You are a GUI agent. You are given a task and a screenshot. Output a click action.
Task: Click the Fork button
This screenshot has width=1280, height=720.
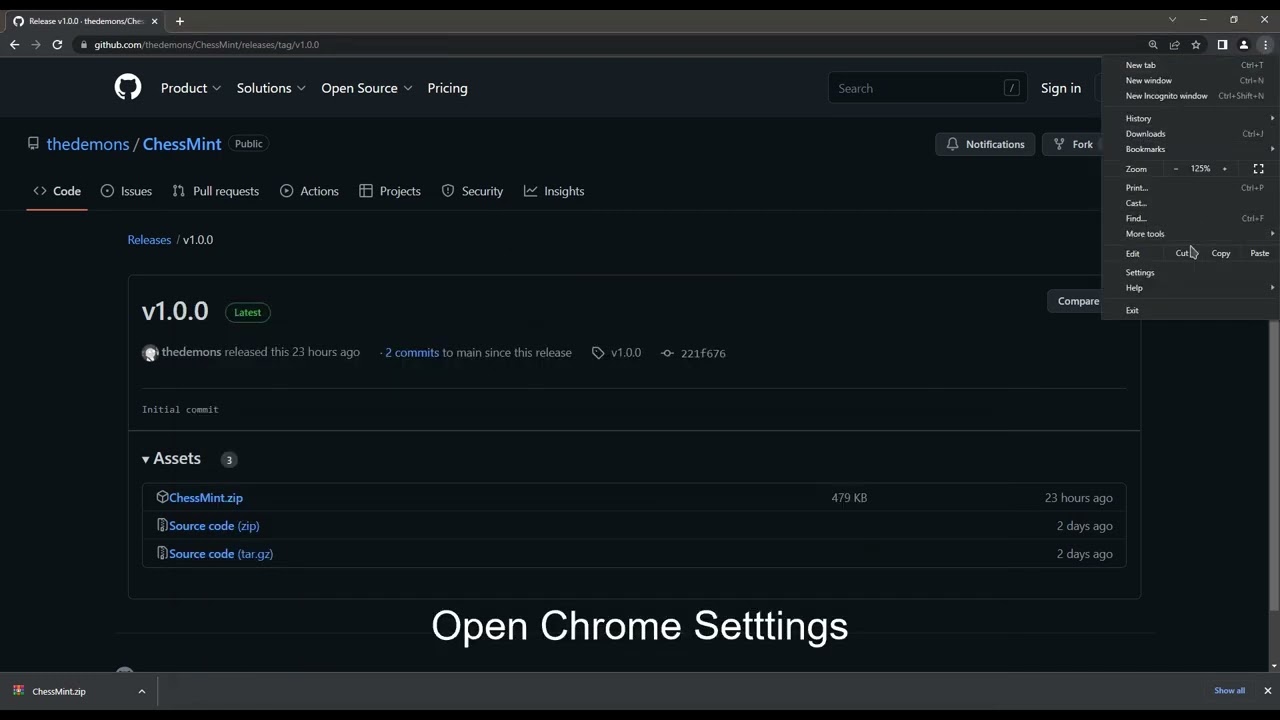pyautogui.click(x=1074, y=144)
